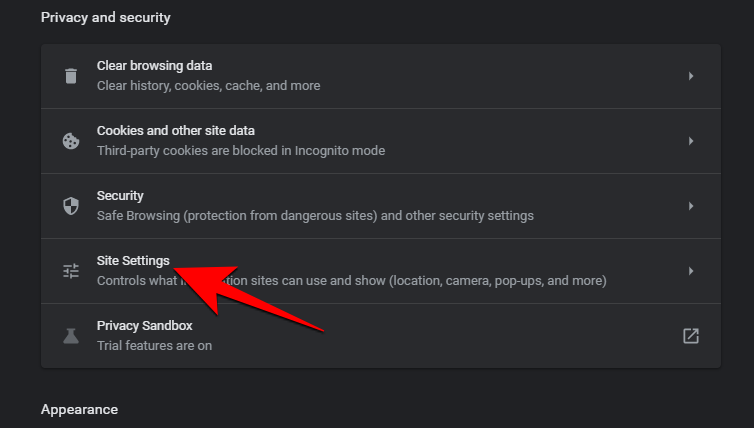Click the Security shield icon
The height and width of the screenshot is (428, 754).
point(70,206)
